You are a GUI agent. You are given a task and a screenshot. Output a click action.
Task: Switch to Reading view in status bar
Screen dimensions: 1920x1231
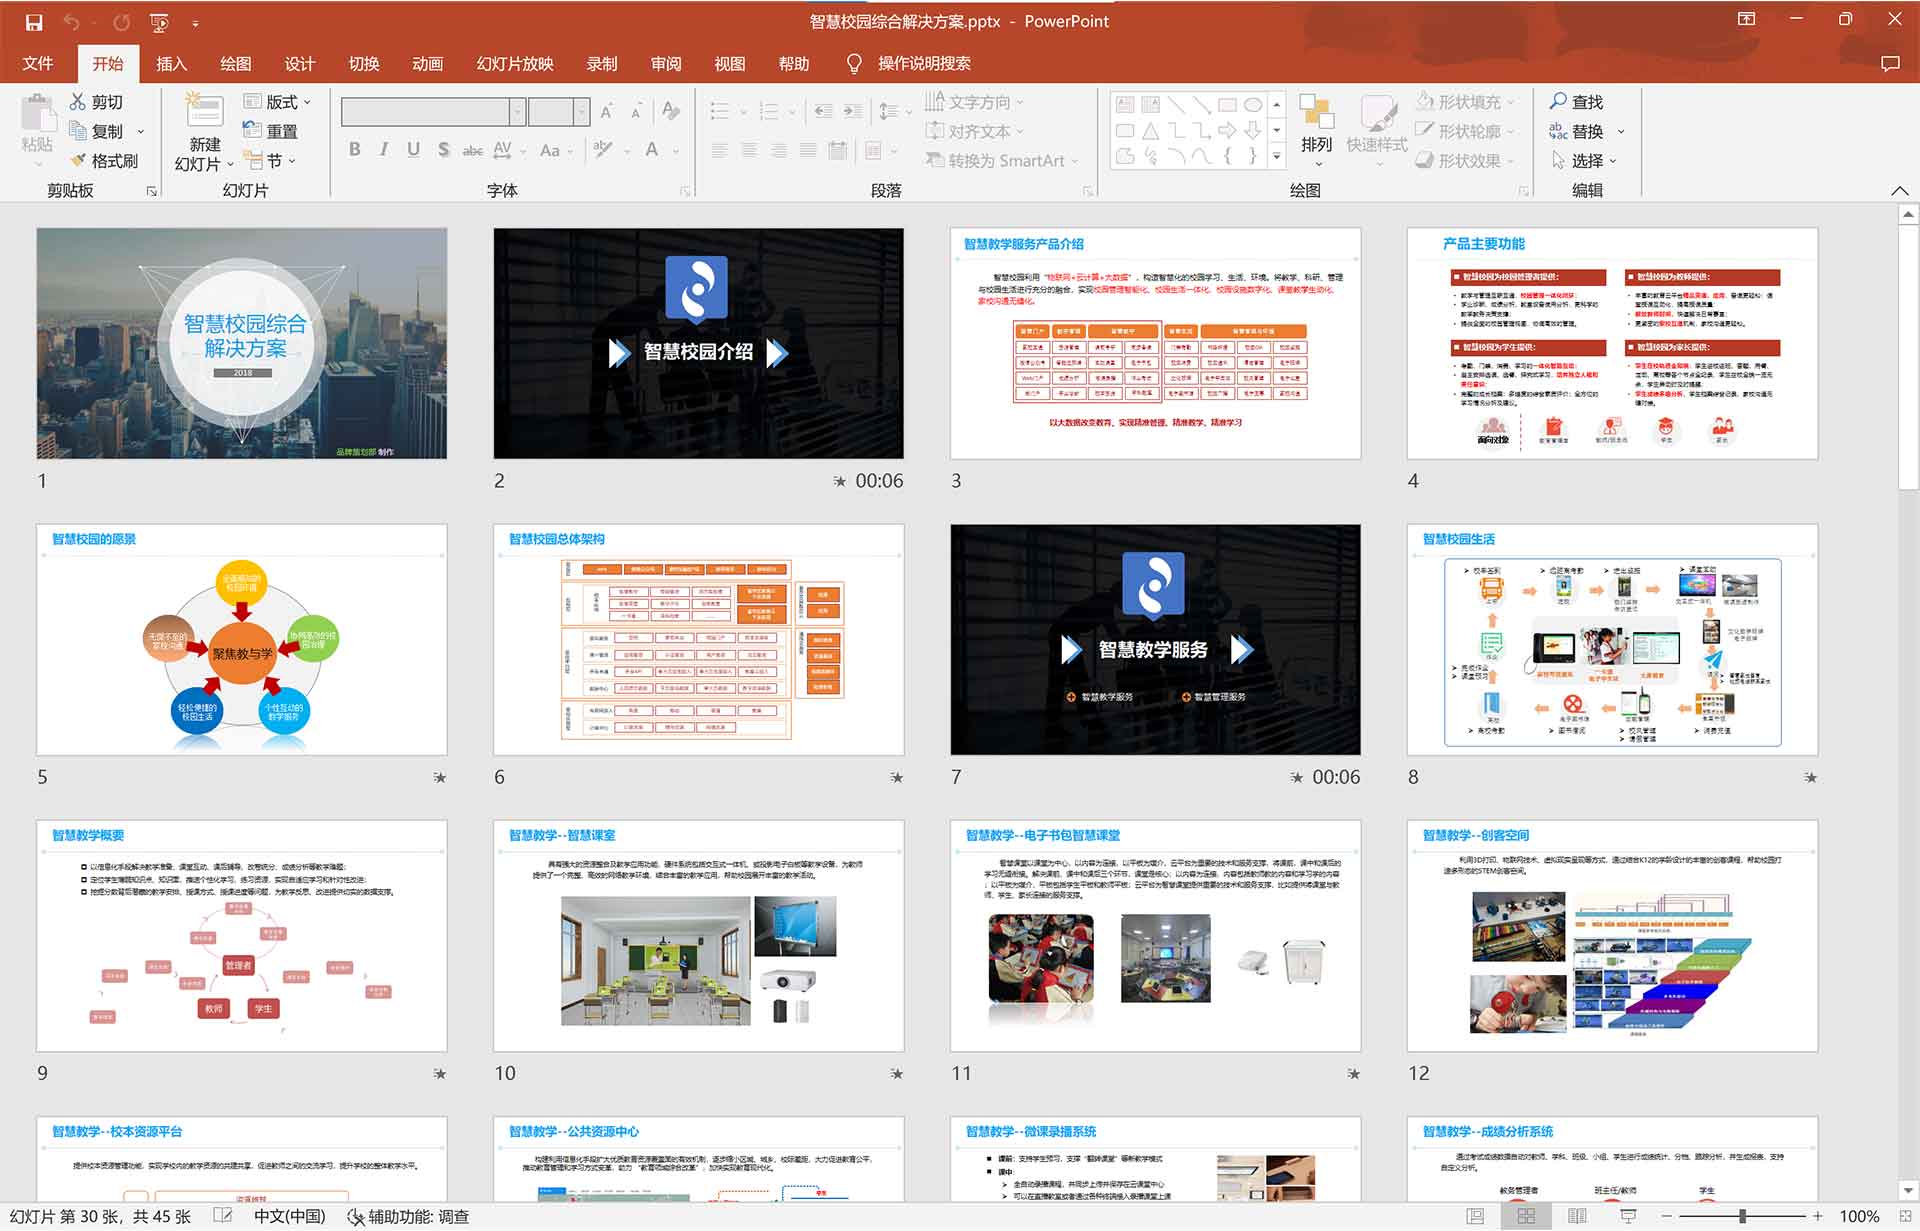tap(1577, 1216)
